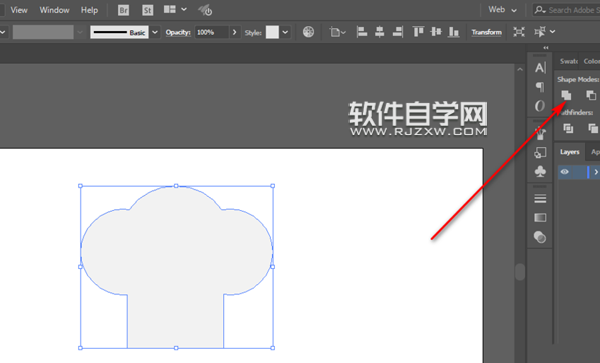Image resolution: width=600 pixels, height=363 pixels.
Task: Click Horizontal Align Center icon
Action: [x=380, y=32]
